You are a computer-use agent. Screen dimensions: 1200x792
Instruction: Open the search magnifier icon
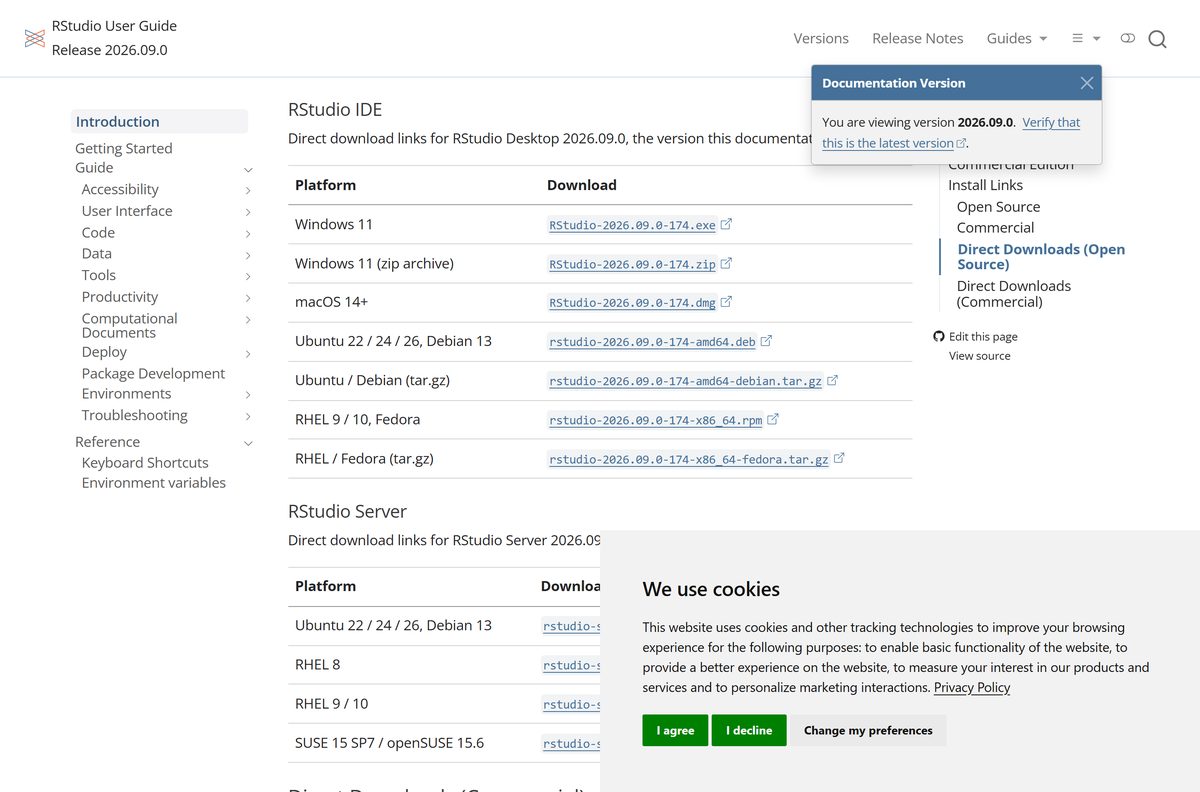tap(1157, 39)
